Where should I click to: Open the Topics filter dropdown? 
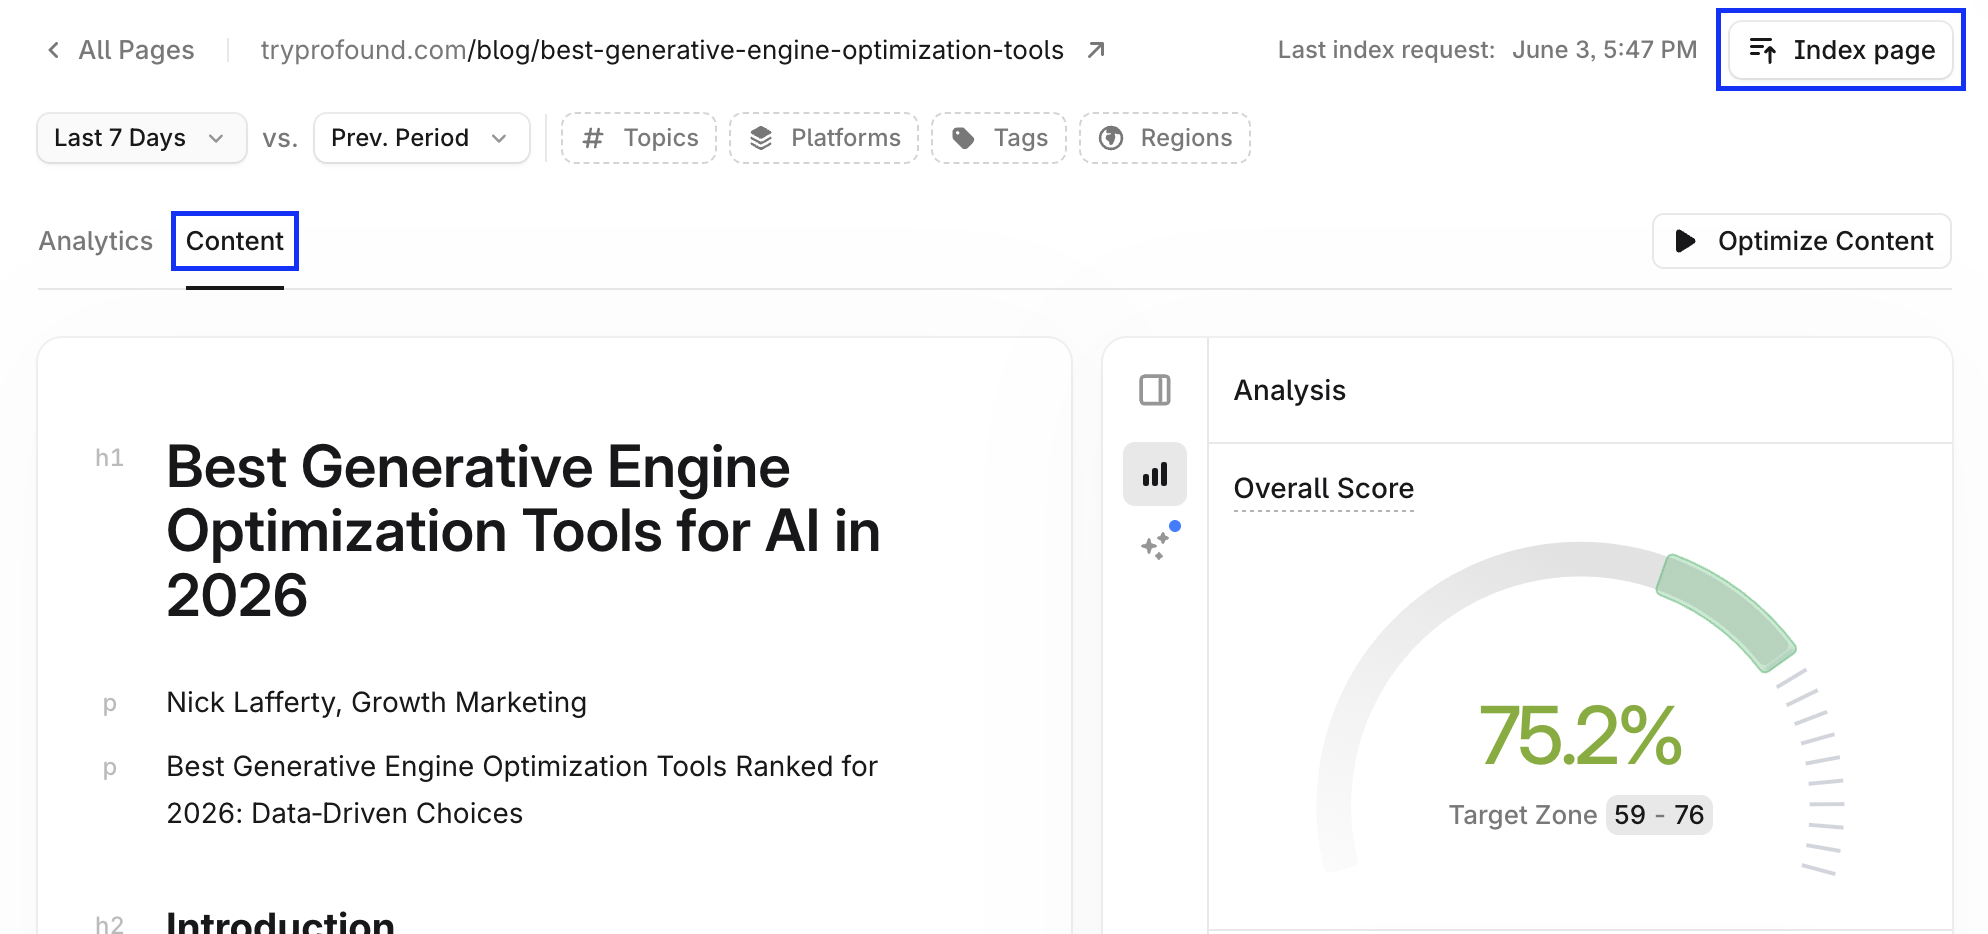tap(639, 138)
